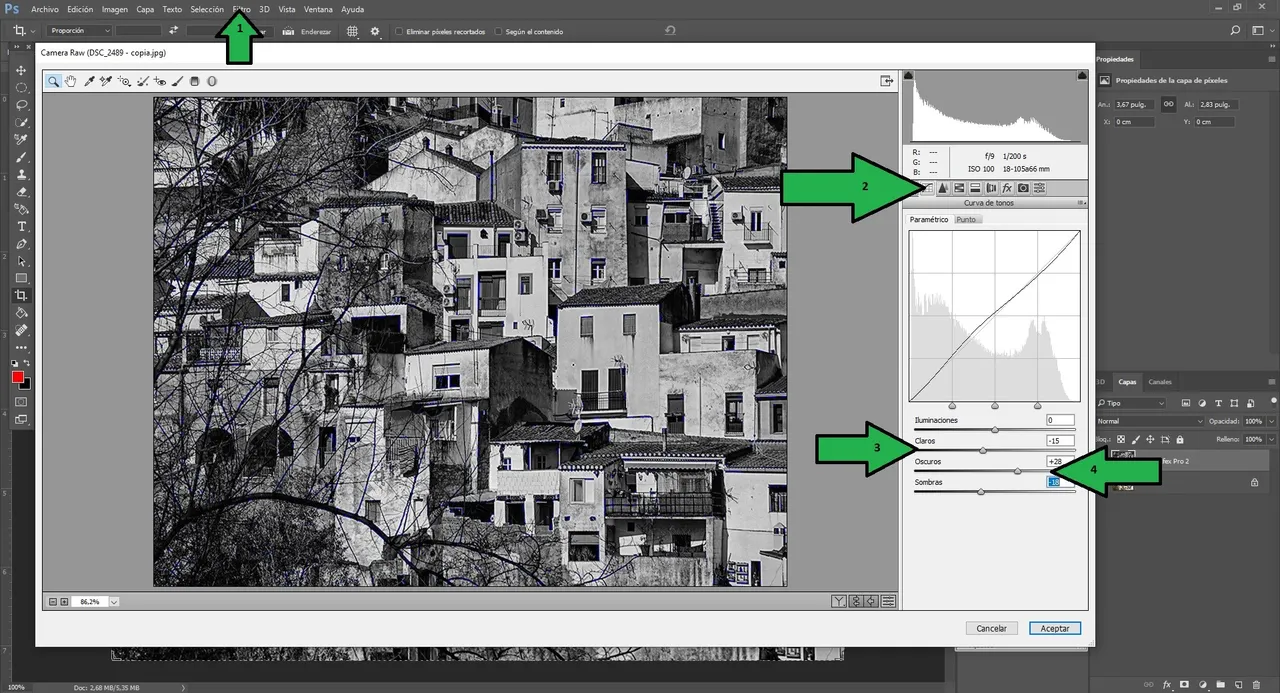This screenshot has height=693, width=1280.
Task: Click the Oscuros slider handle
Action: [1018, 470]
